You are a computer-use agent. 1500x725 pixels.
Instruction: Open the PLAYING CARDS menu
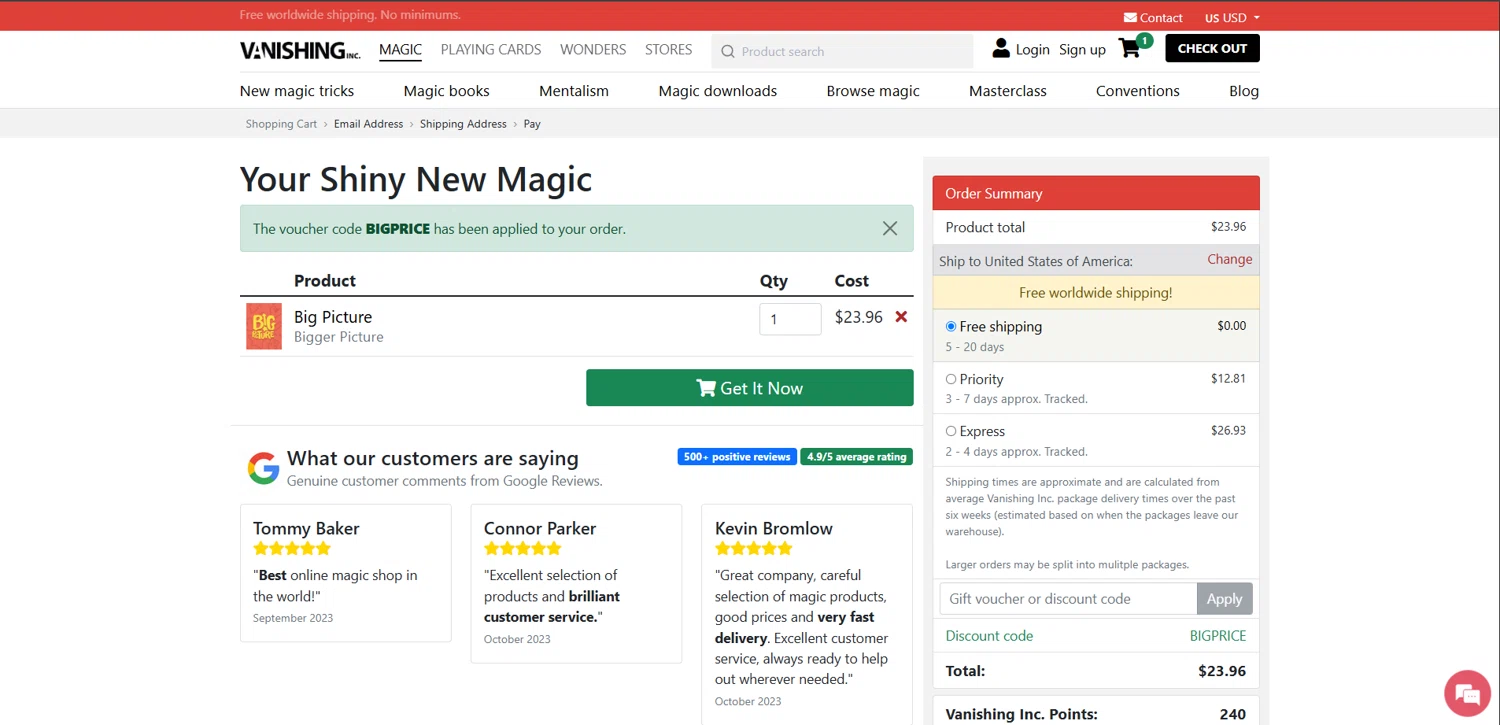[x=491, y=49]
